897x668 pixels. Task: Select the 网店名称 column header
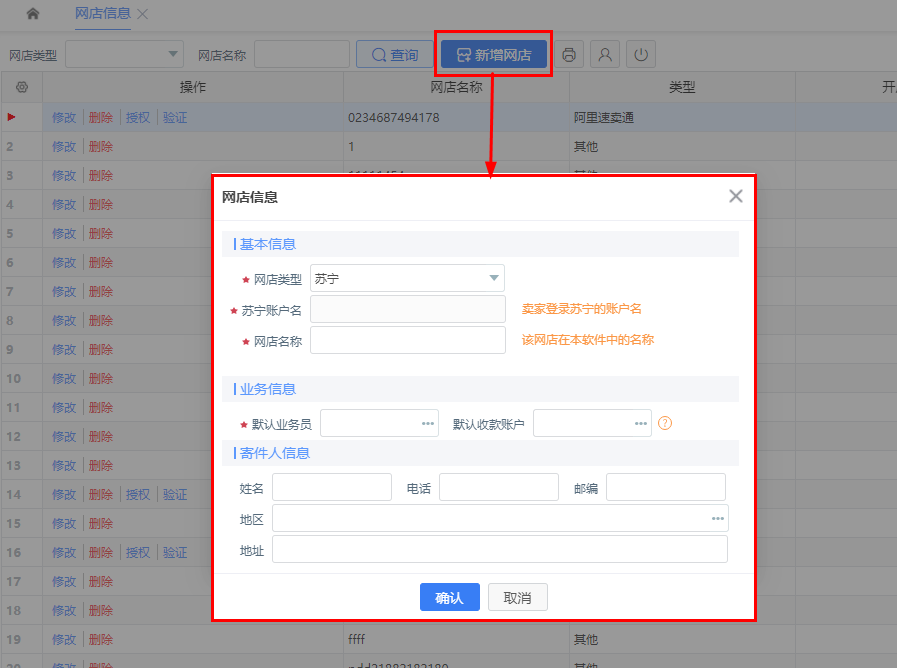coord(457,87)
